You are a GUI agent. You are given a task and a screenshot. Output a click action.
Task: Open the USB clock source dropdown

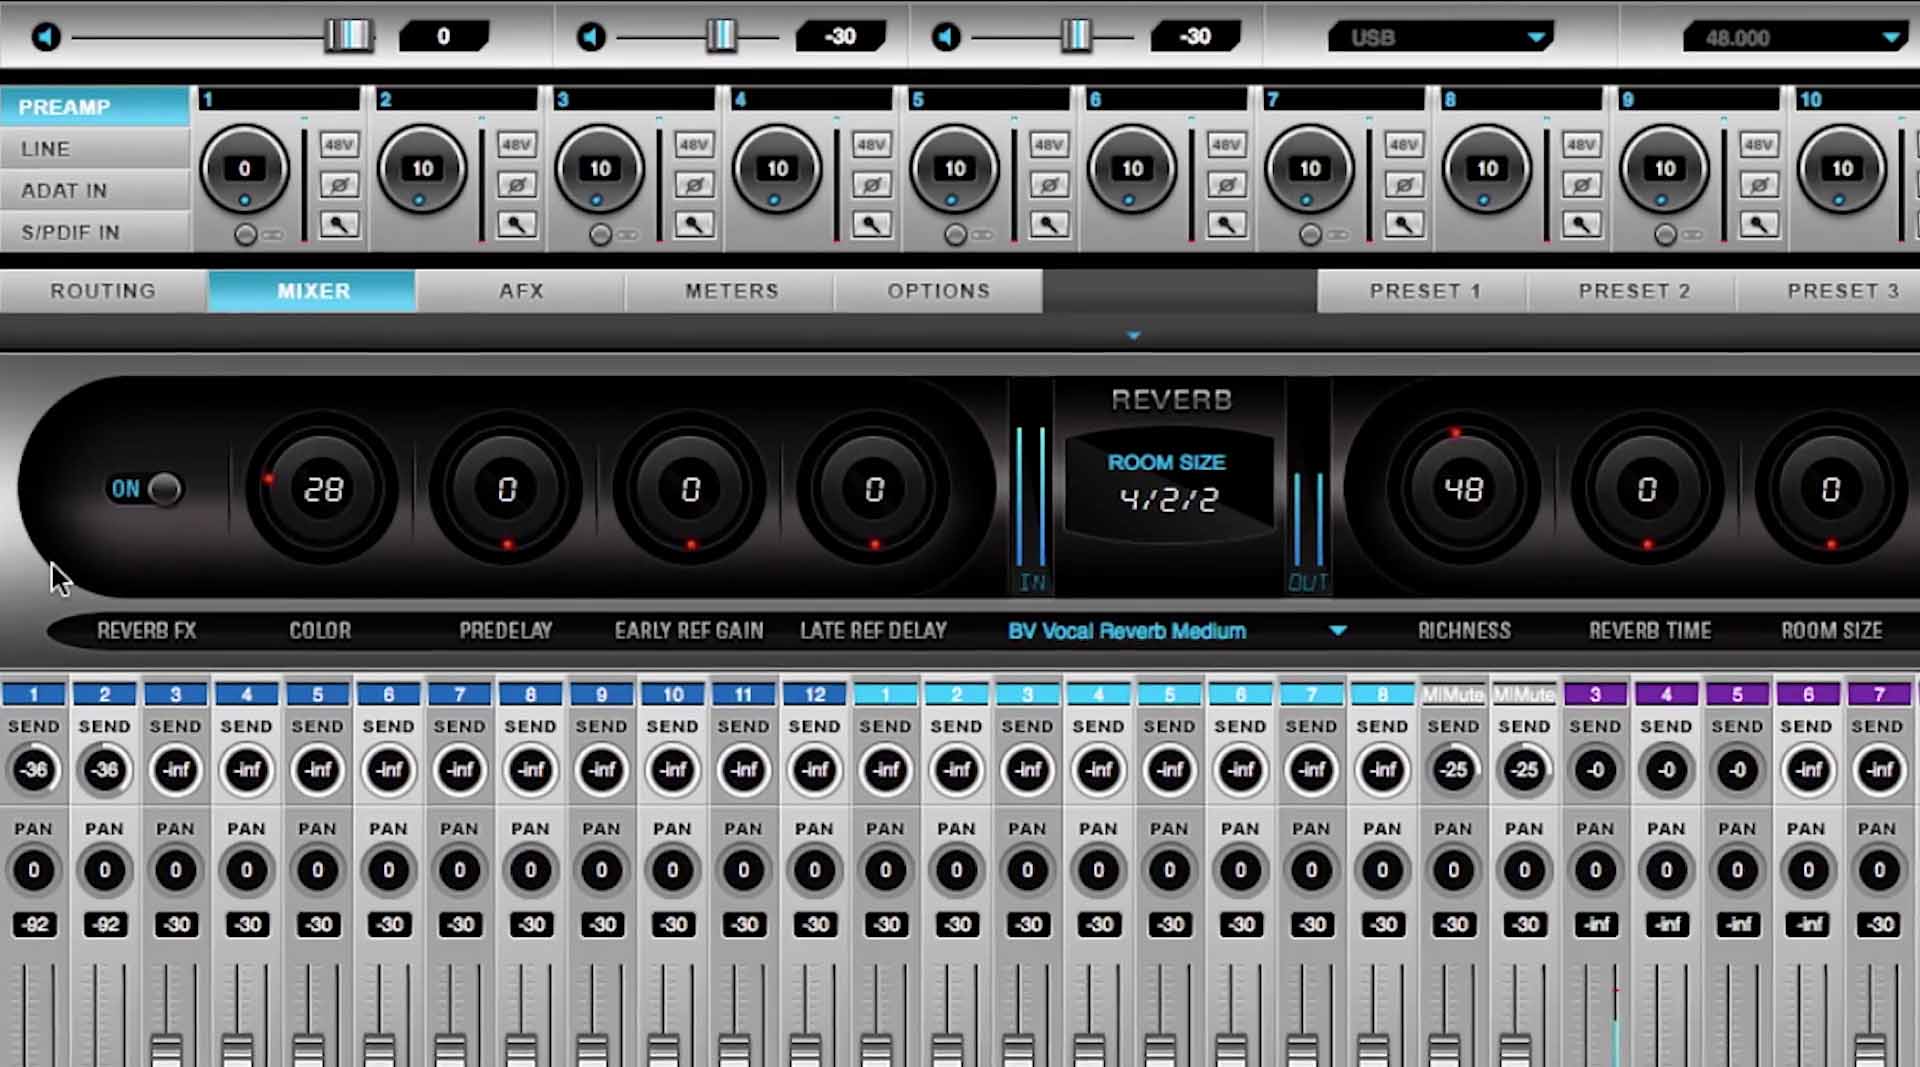tap(1536, 36)
